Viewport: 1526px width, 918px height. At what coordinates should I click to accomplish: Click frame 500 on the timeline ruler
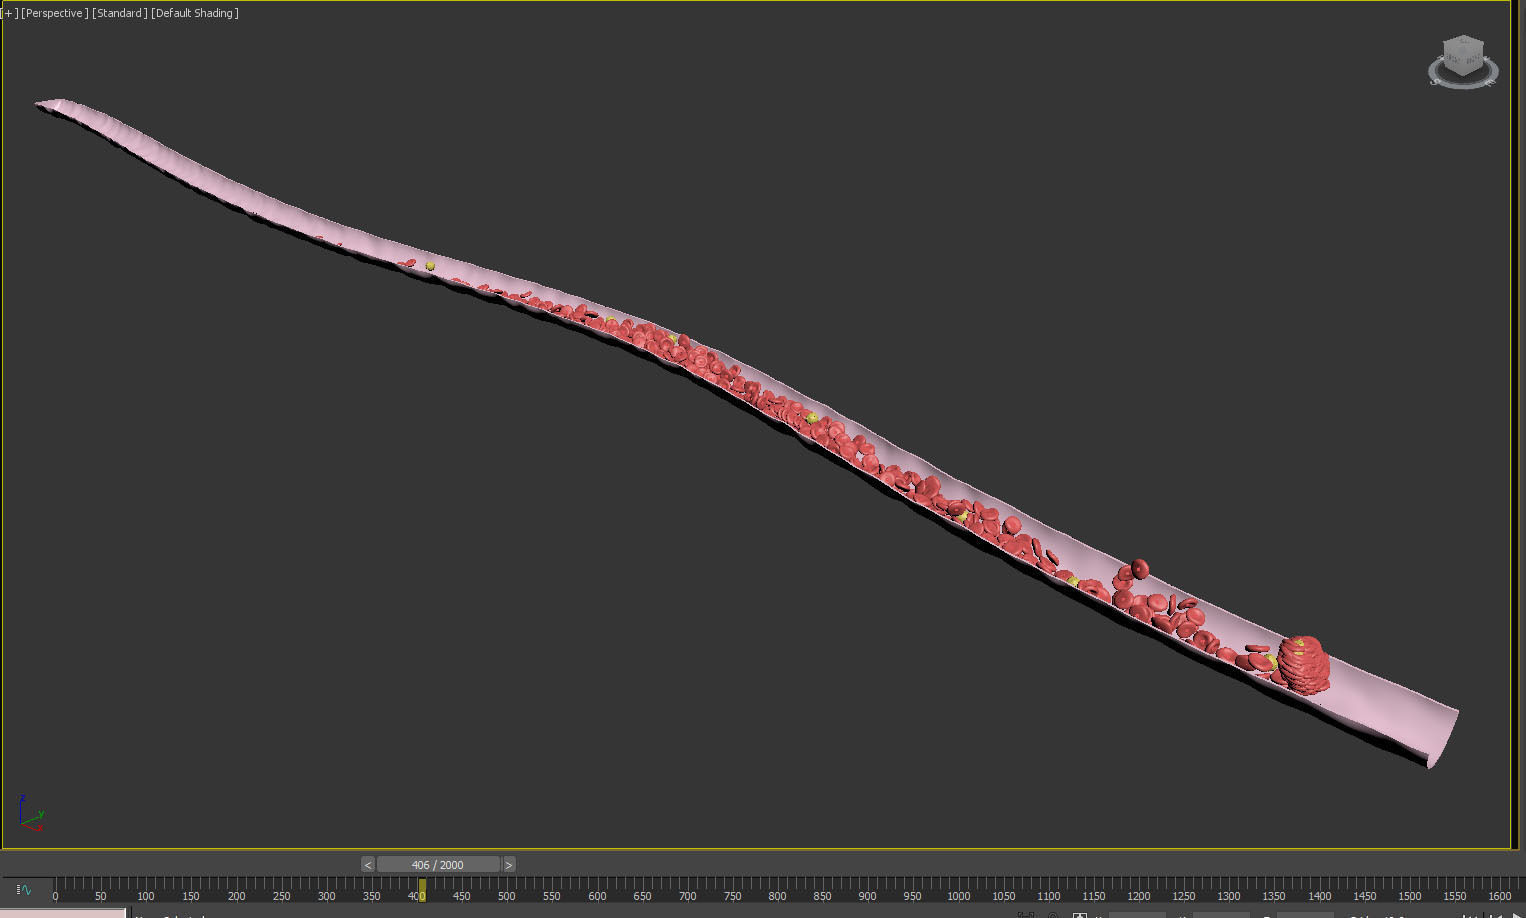[x=506, y=896]
